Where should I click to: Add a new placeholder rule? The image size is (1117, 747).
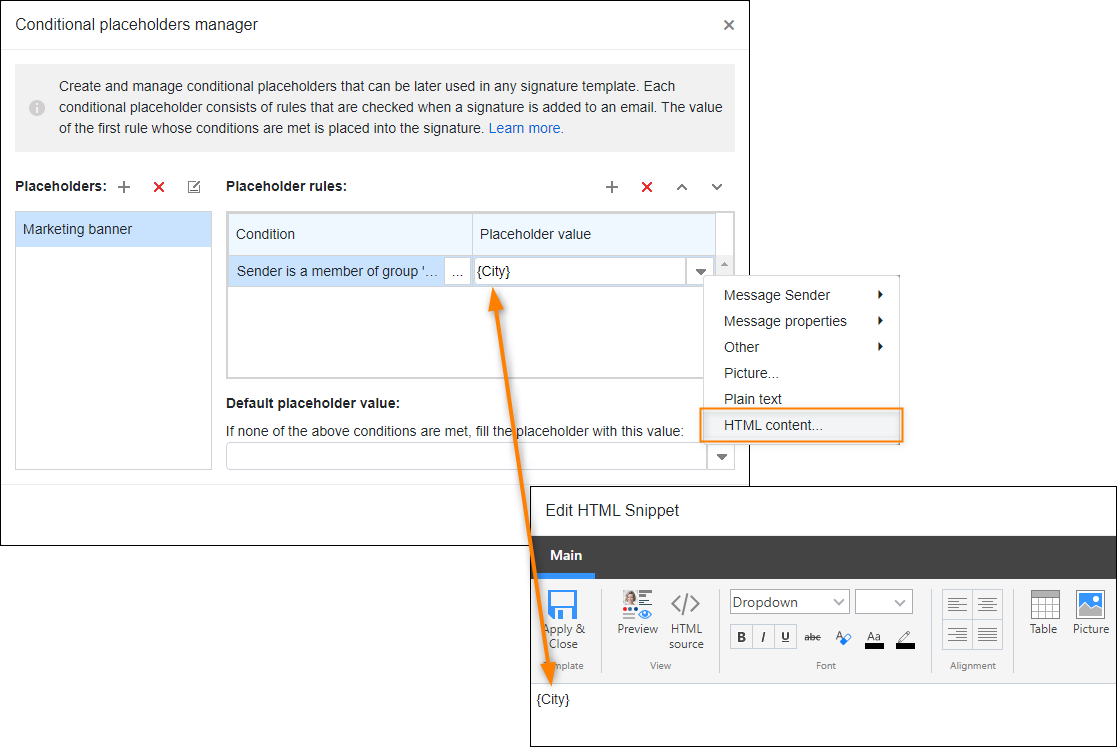(612, 187)
